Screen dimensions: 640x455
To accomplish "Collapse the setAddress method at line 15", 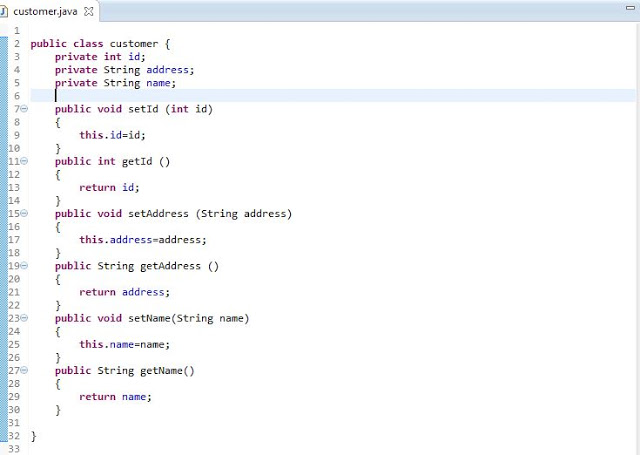I will pyautogui.click(x=24, y=213).
